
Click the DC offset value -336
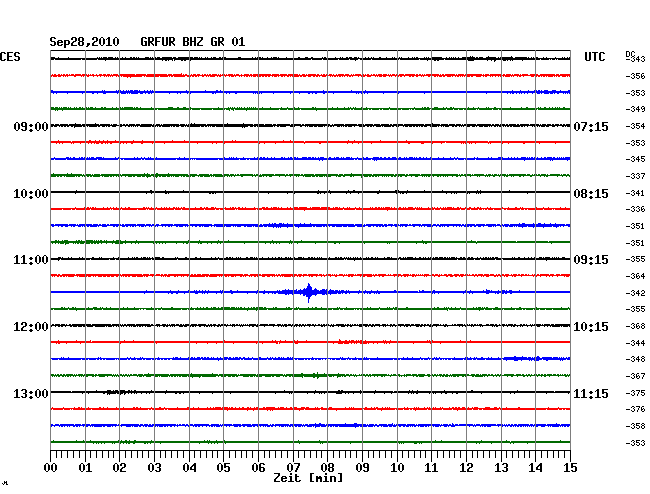pos(635,209)
